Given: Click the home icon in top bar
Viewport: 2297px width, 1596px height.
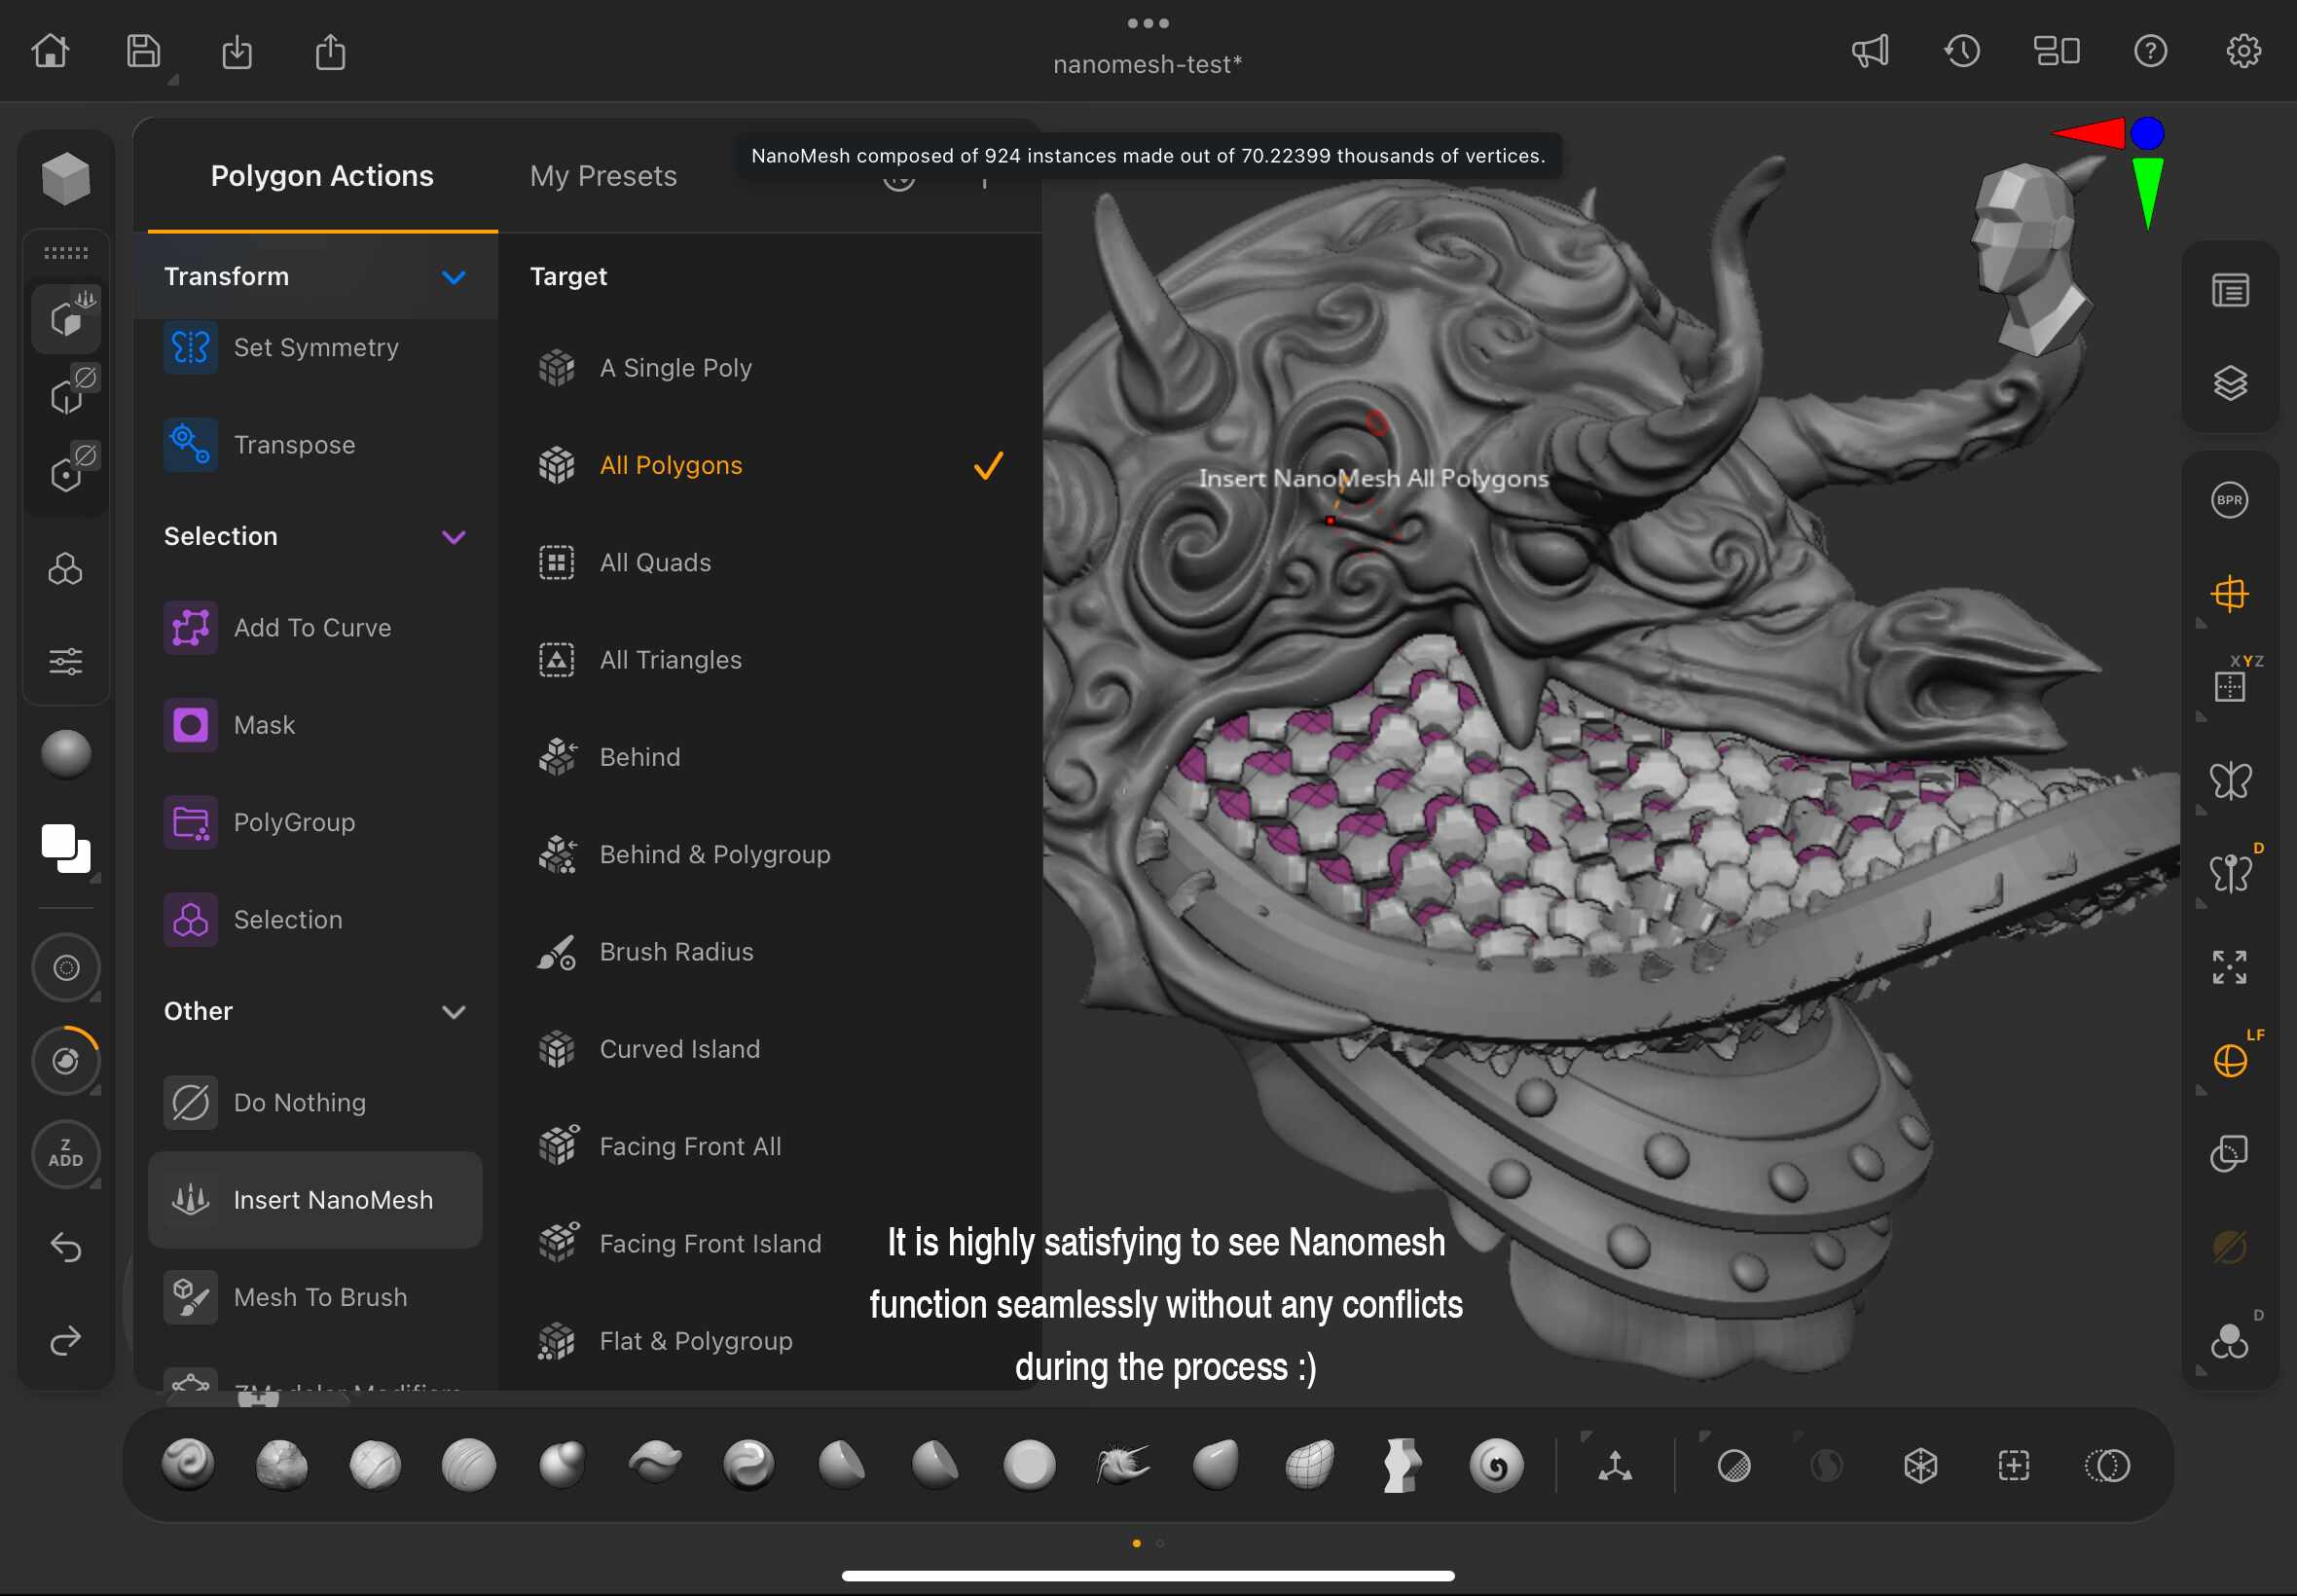Looking at the screenshot, I should [x=50, y=50].
